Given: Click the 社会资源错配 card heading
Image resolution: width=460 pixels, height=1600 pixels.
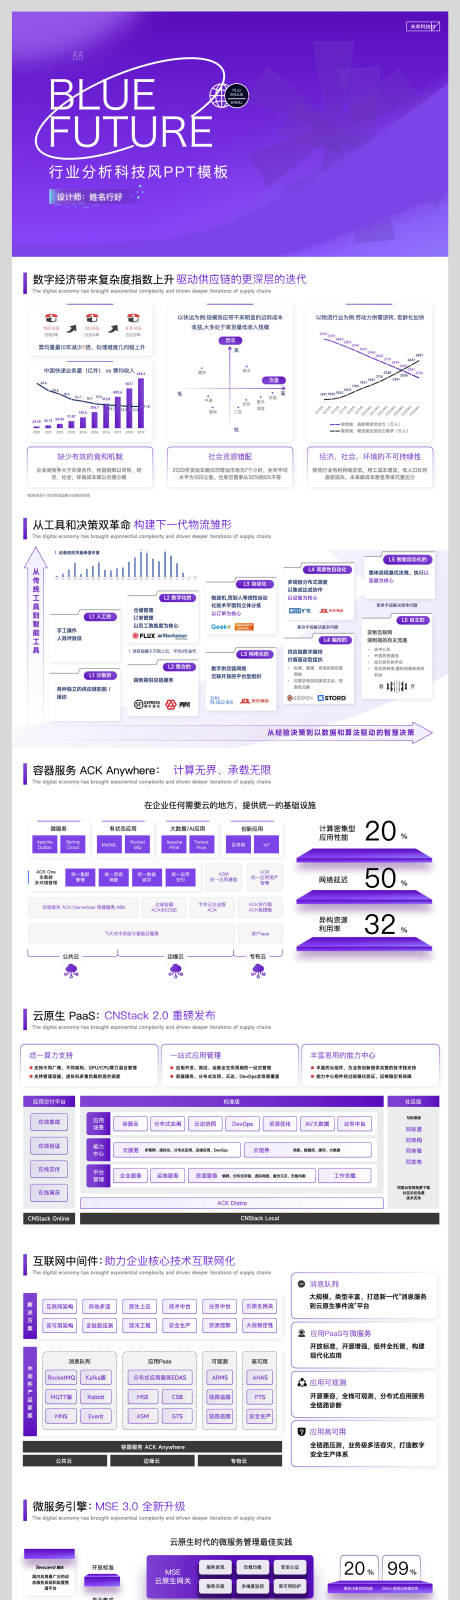Looking at the screenshot, I should (230, 456).
